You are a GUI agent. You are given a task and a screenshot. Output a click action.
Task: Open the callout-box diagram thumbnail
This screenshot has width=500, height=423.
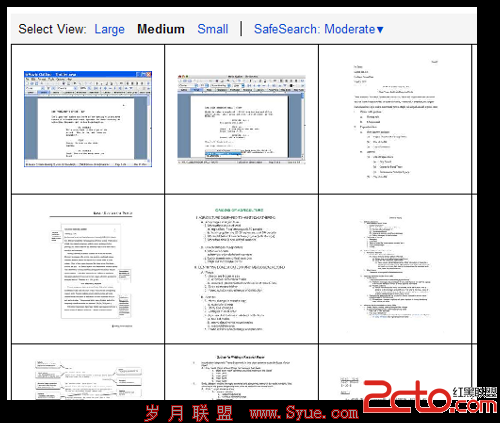coord(89,380)
